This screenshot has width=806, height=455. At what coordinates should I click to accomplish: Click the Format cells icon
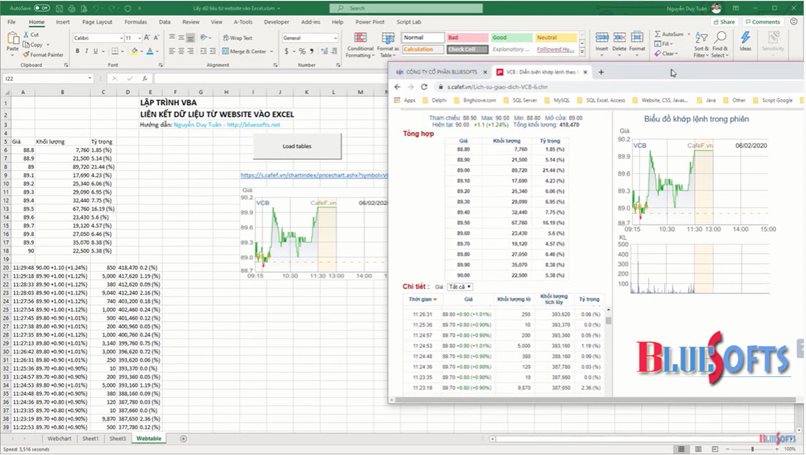637,38
